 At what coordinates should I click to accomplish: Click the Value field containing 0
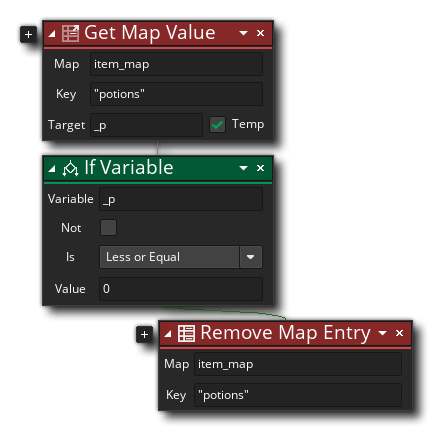[181, 289]
